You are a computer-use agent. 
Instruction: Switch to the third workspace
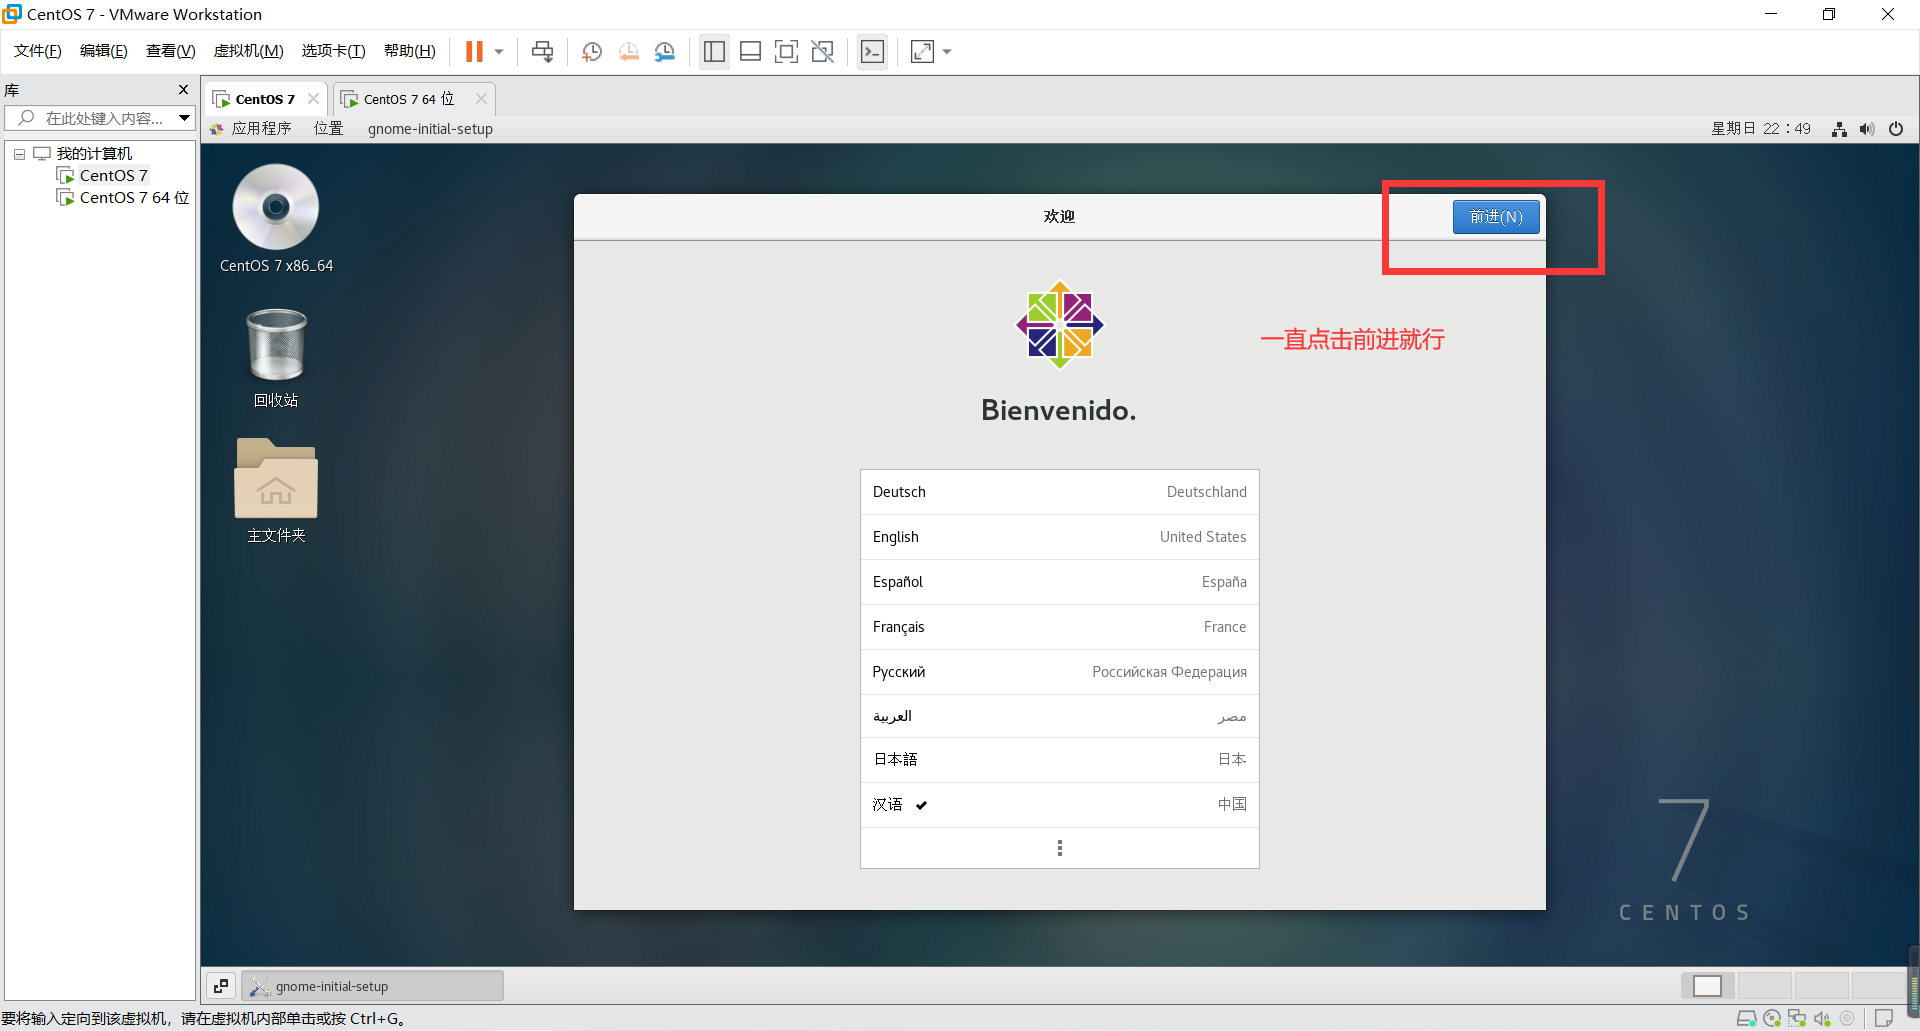click(x=1822, y=986)
